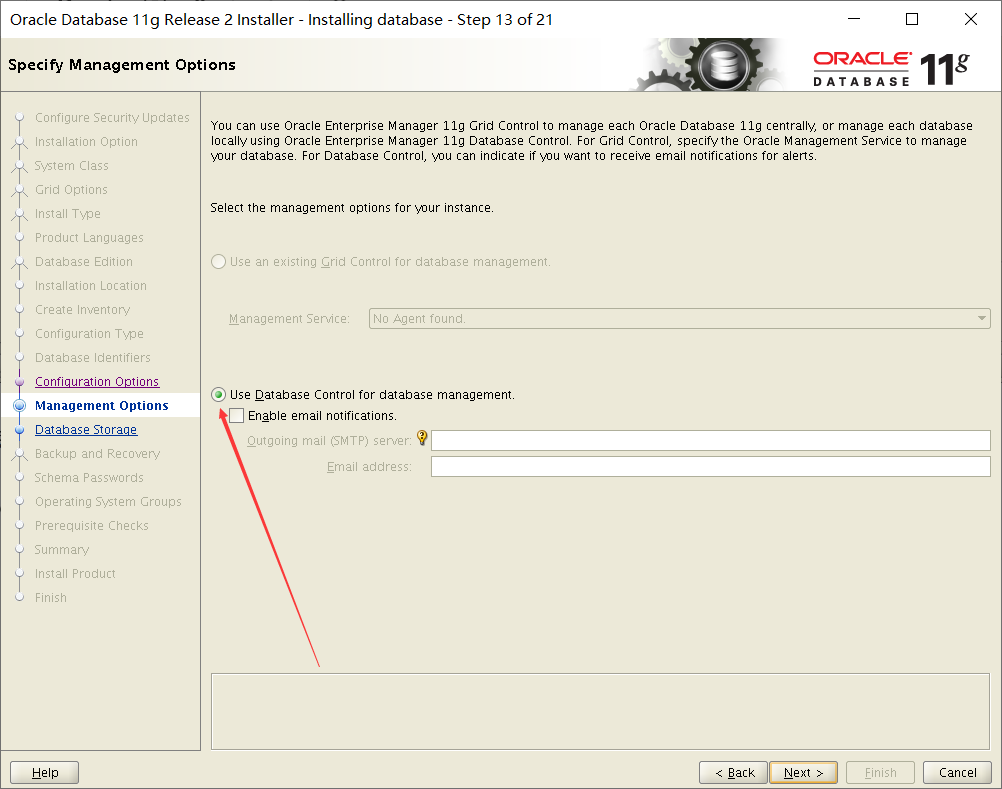Click the Summary step

click(61, 549)
